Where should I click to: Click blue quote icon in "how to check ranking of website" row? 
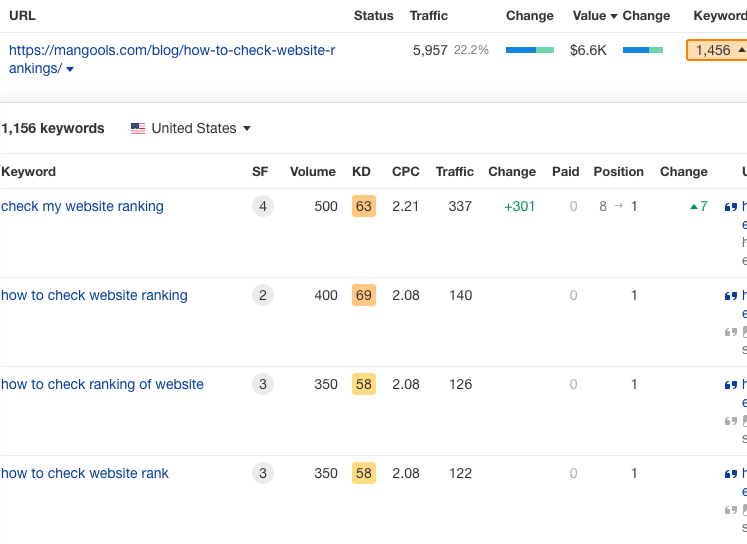tap(730, 385)
